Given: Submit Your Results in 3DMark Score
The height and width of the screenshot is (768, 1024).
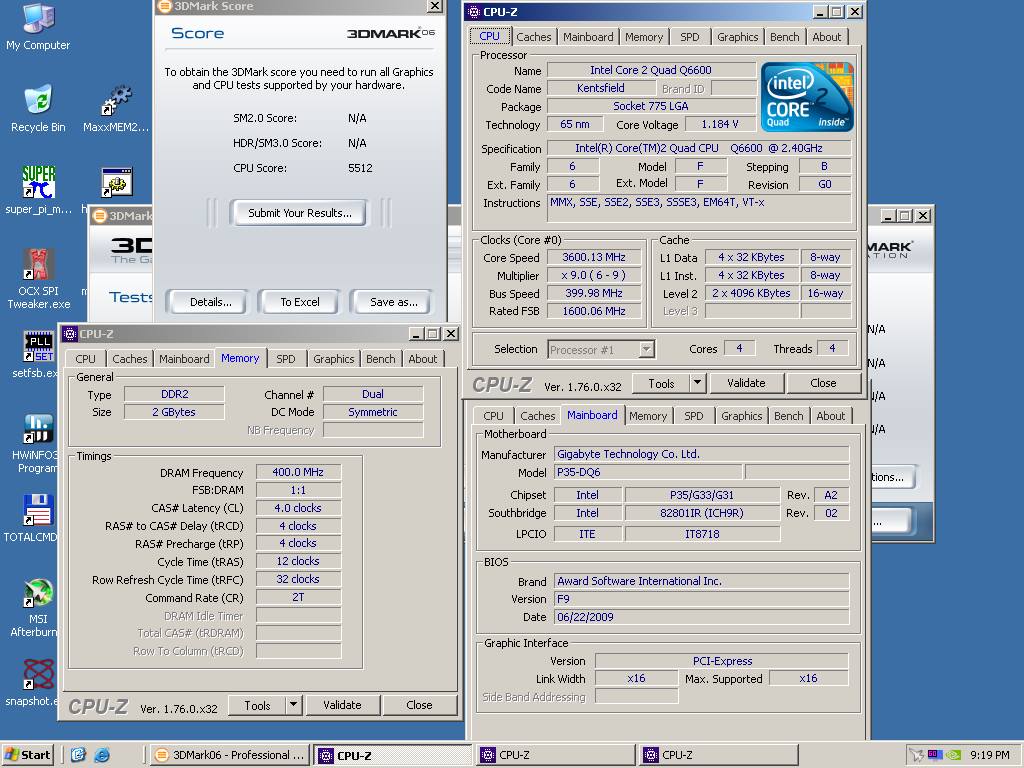Looking at the screenshot, I should coord(299,213).
